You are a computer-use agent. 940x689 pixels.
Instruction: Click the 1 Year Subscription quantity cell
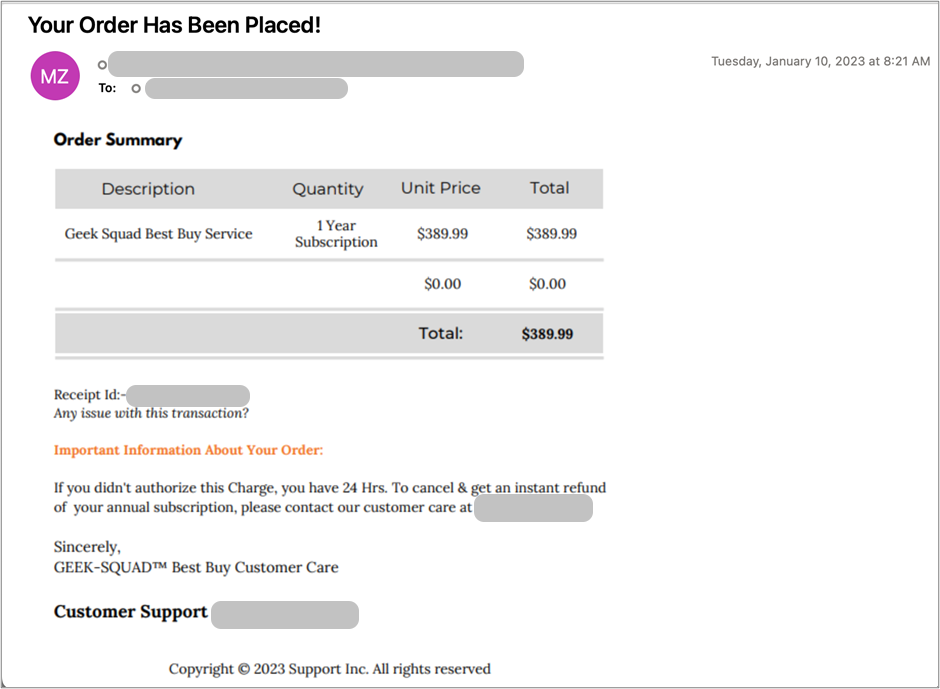point(336,234)
